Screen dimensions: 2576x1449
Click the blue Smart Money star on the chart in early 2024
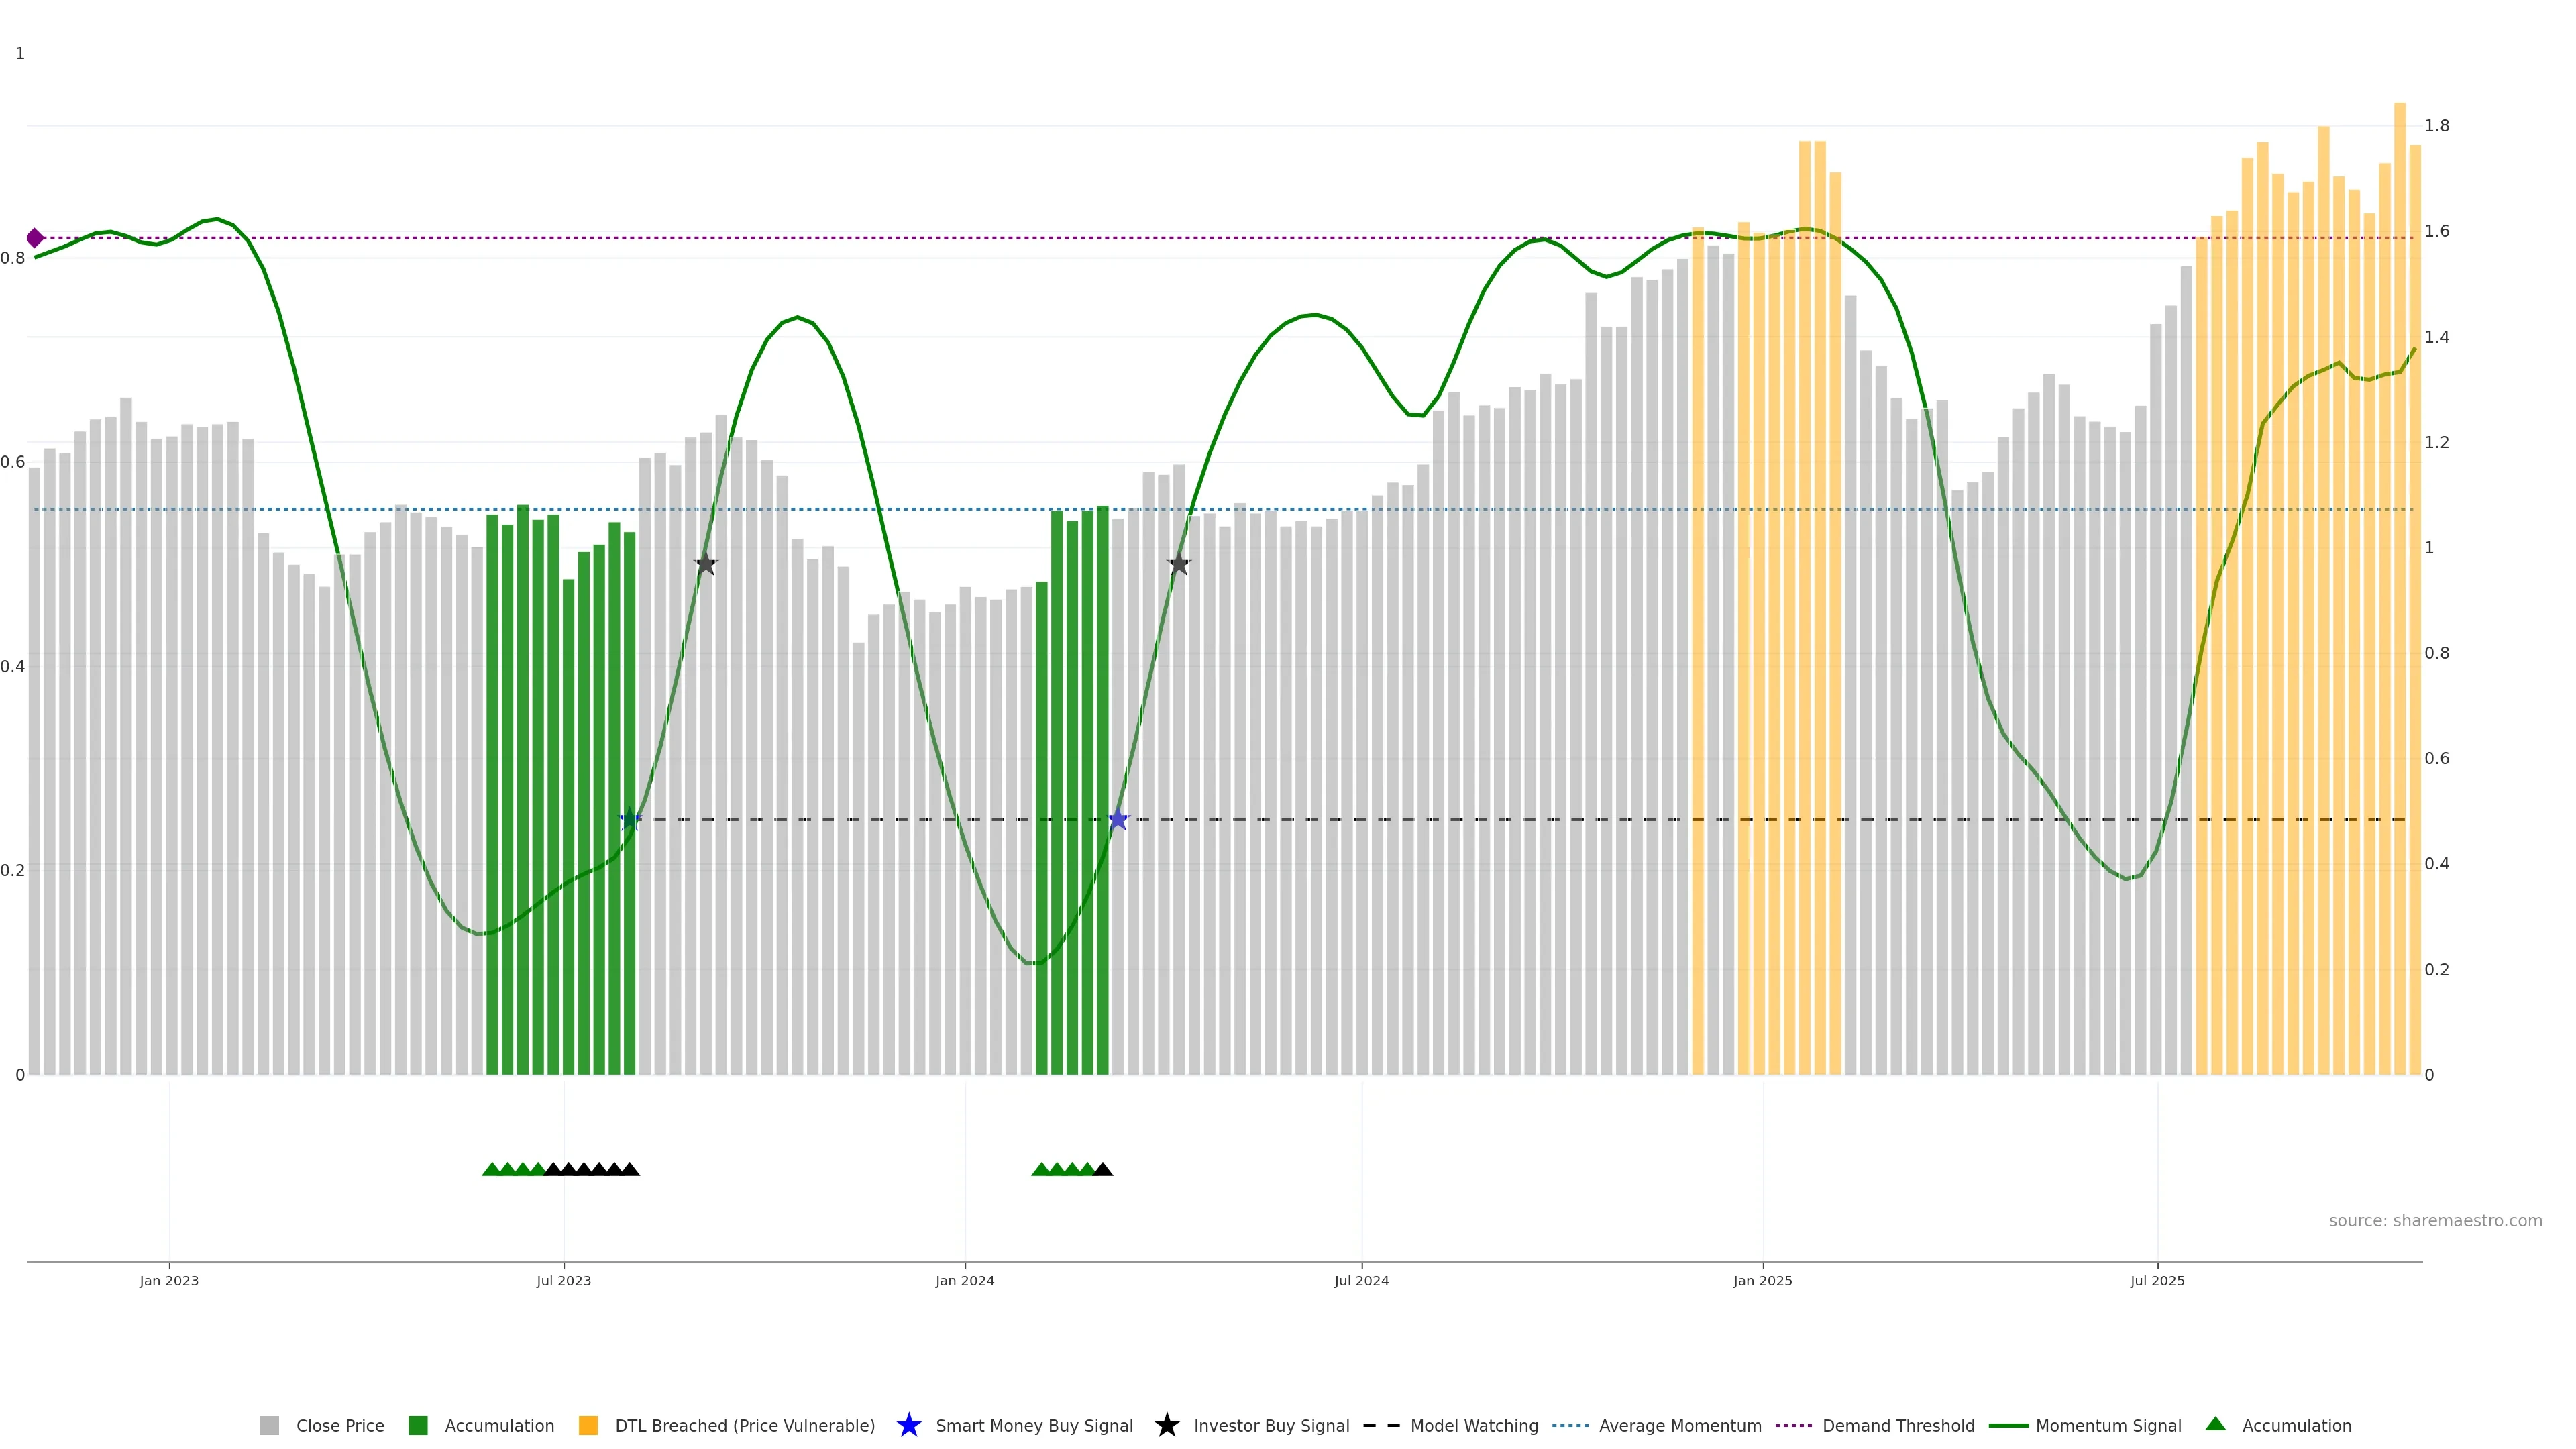[1118, 820]
